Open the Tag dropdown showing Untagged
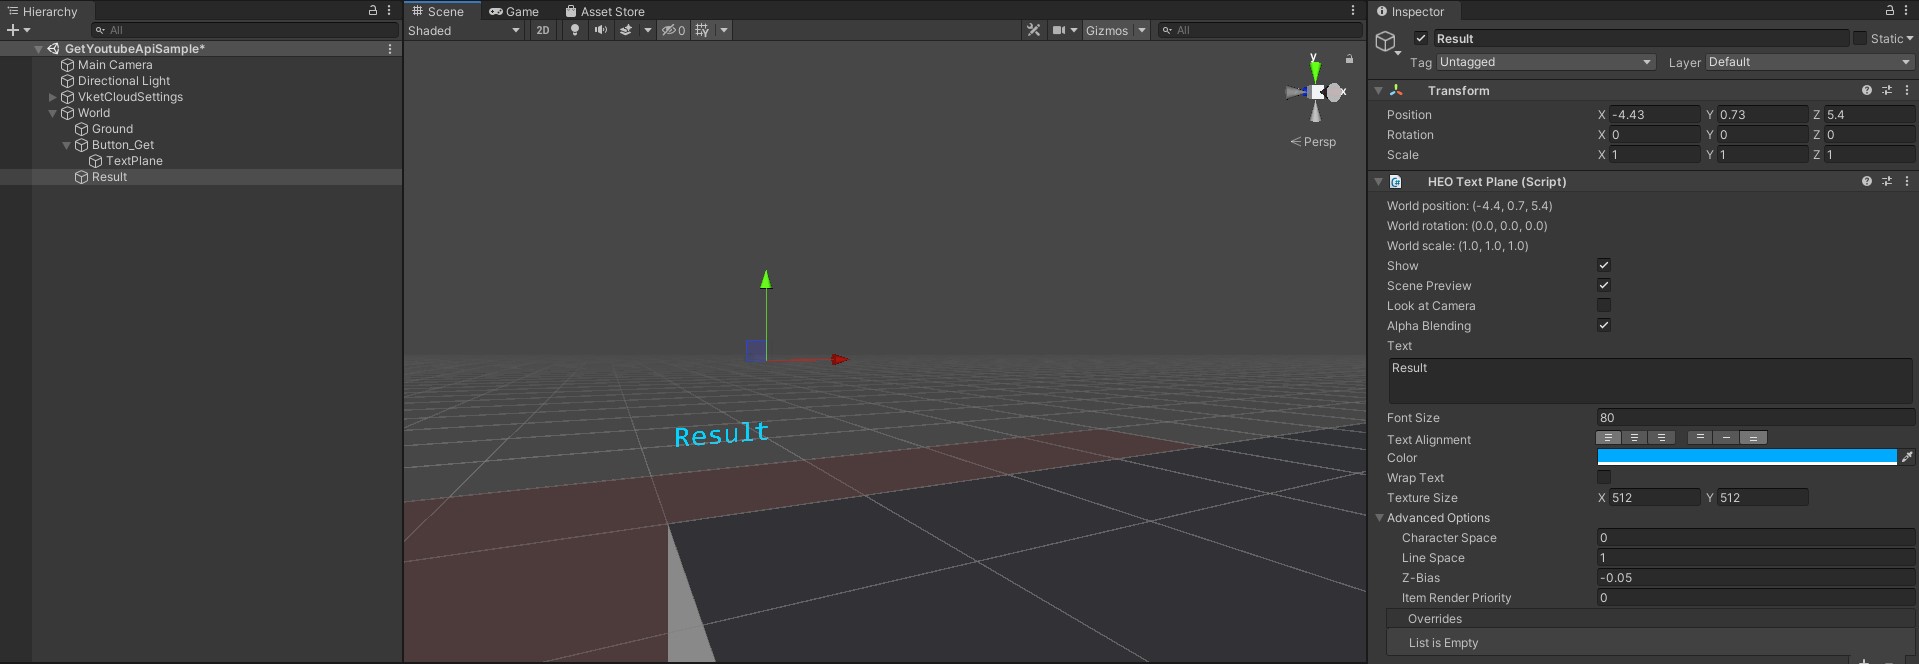 point(1545,62)
